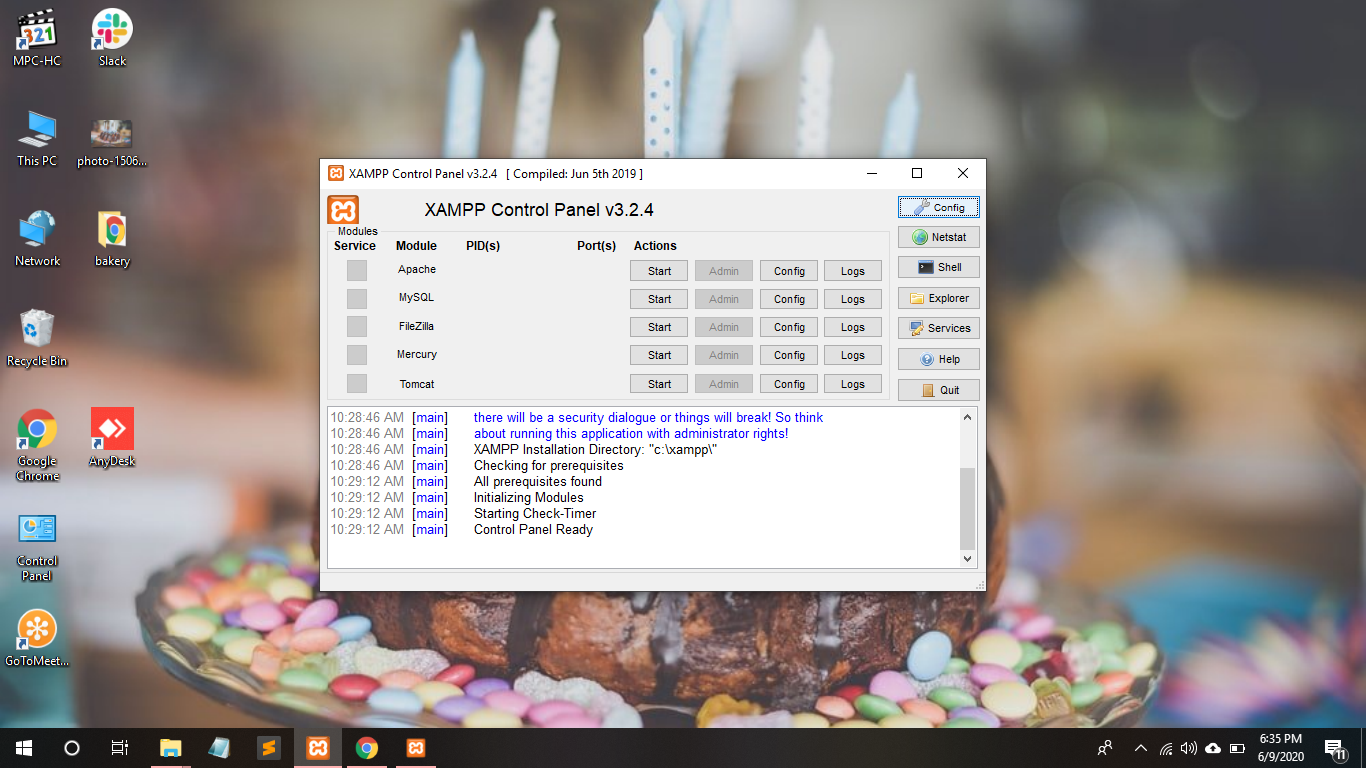Toggle Apache service install checkbox
This screenshot has width=1366, height=768.
(357, 270)
